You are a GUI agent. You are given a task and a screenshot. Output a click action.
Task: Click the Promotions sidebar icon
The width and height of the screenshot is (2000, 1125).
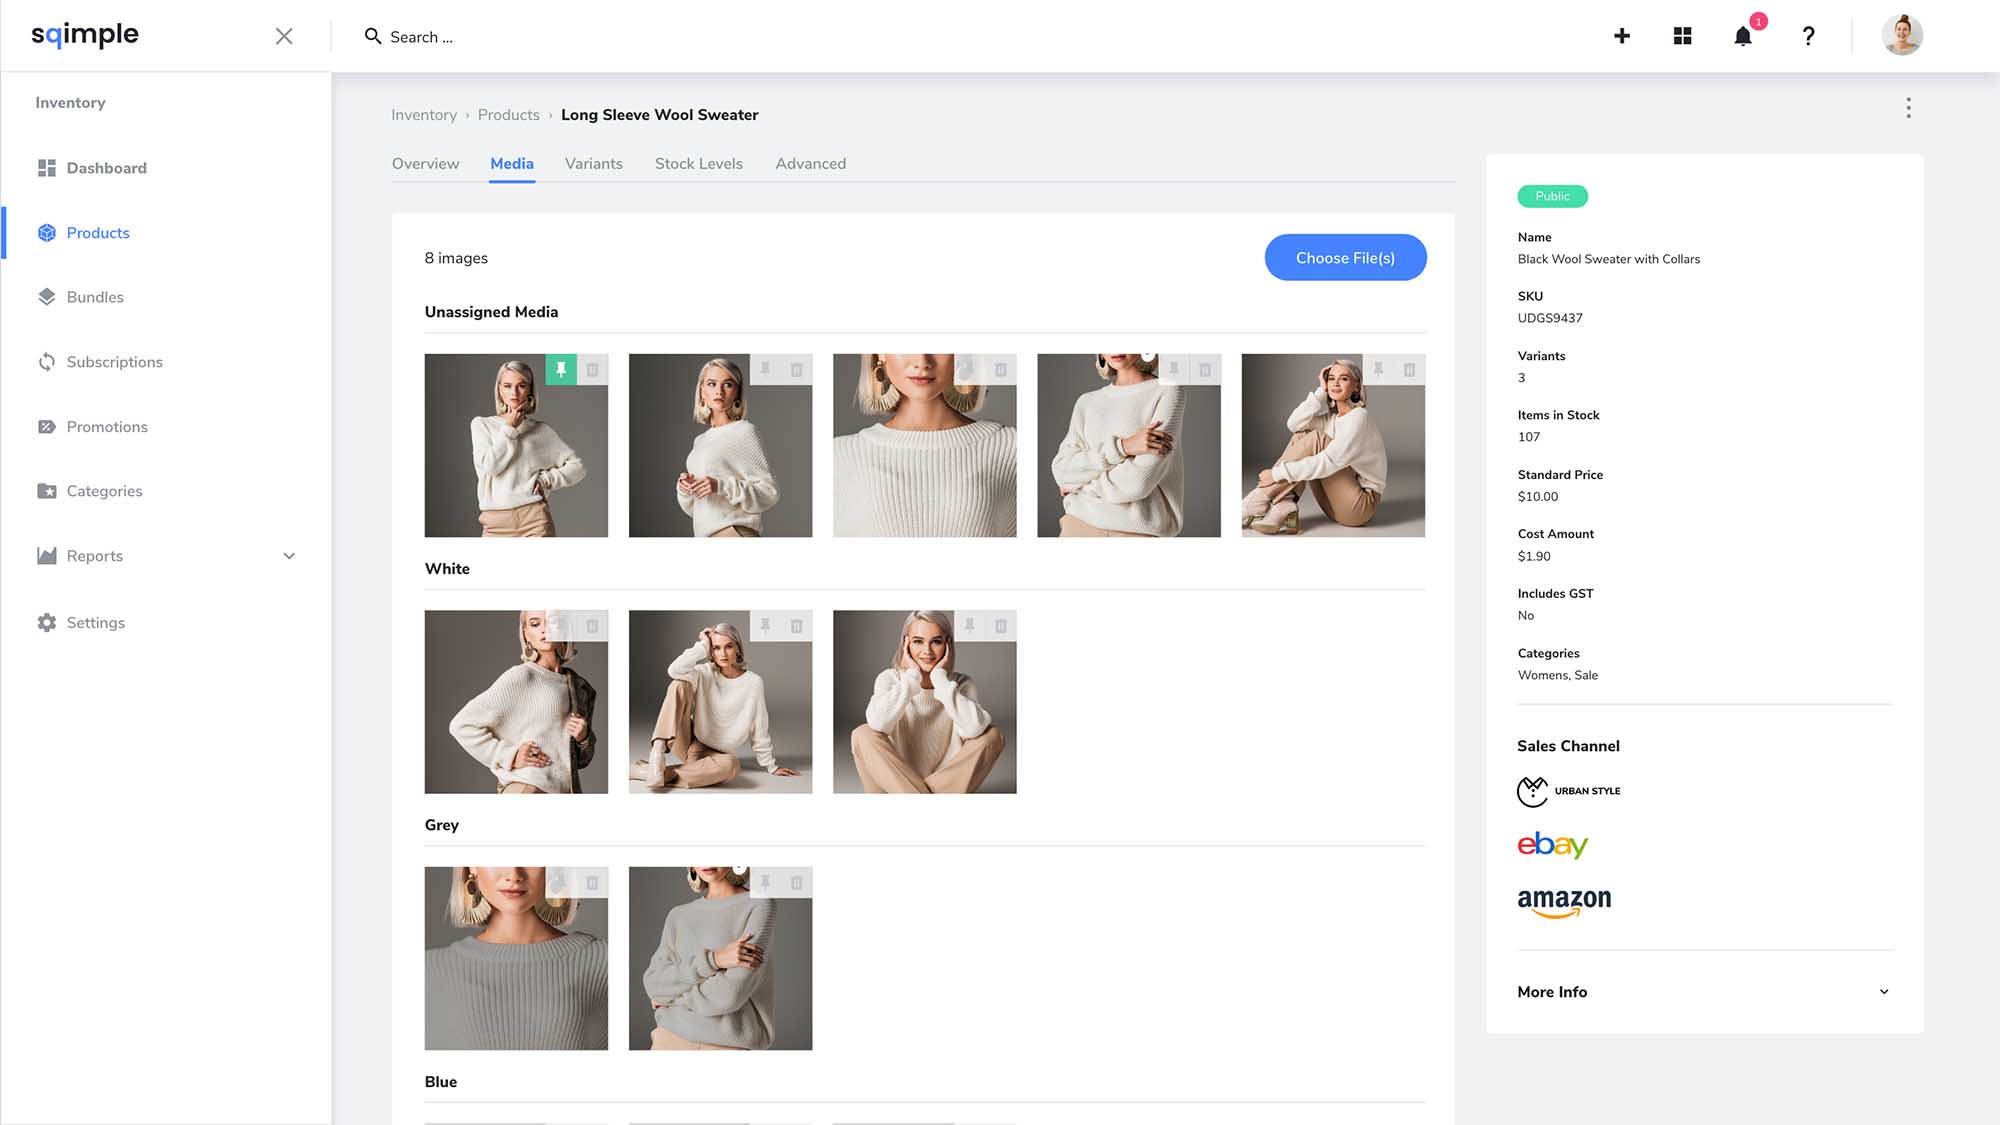(x=47, y=427)
